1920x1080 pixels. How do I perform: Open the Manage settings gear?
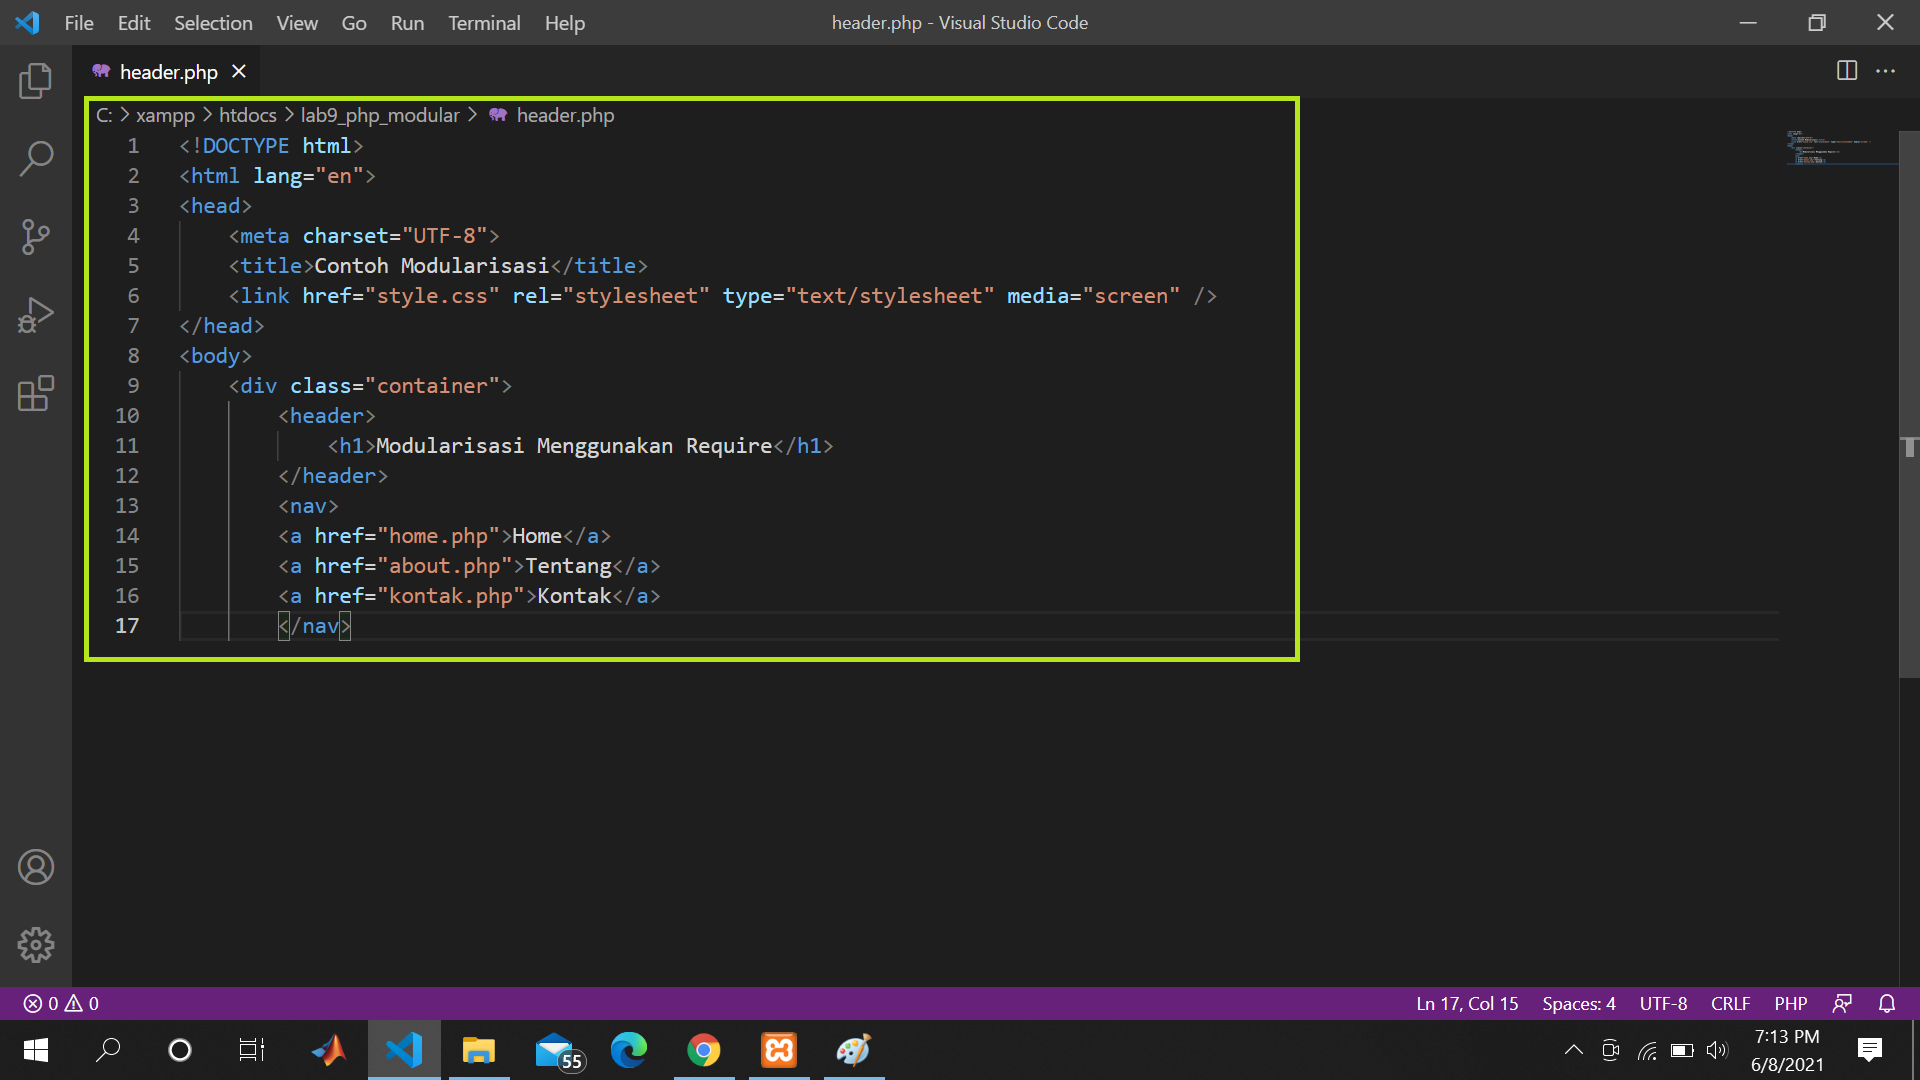point(36,944)
